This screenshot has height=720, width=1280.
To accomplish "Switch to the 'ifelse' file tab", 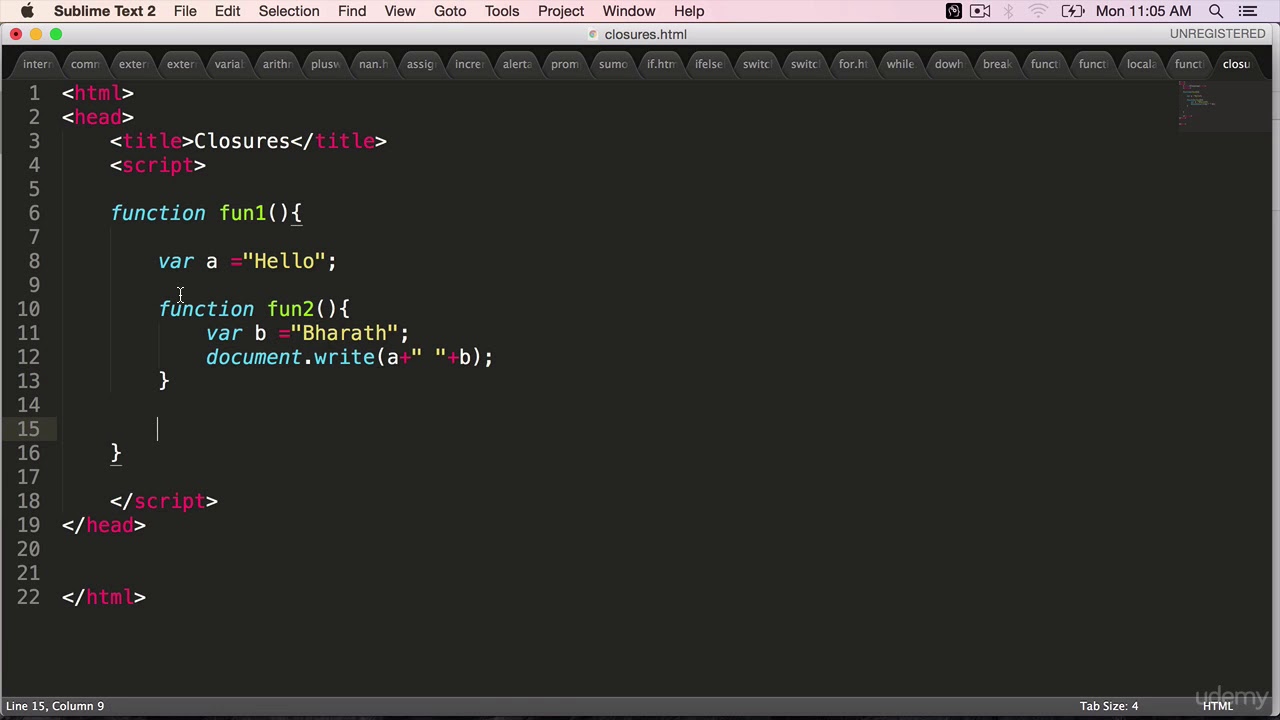I will coord(709,64).
